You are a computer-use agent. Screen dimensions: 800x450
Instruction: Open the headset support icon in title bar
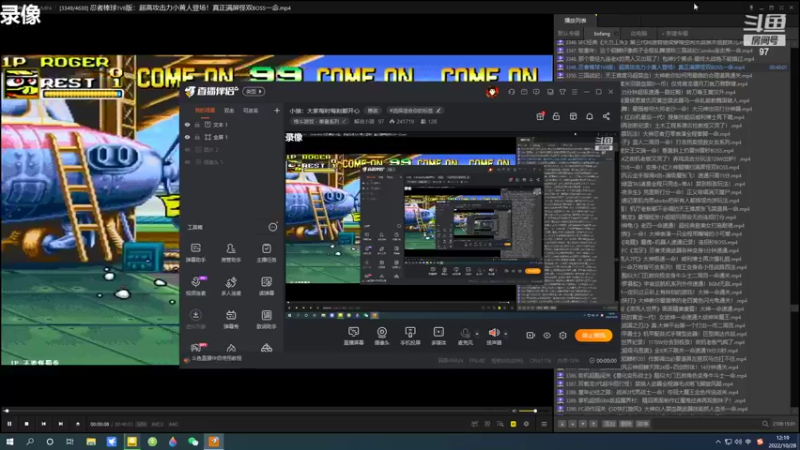pos(511,92)
